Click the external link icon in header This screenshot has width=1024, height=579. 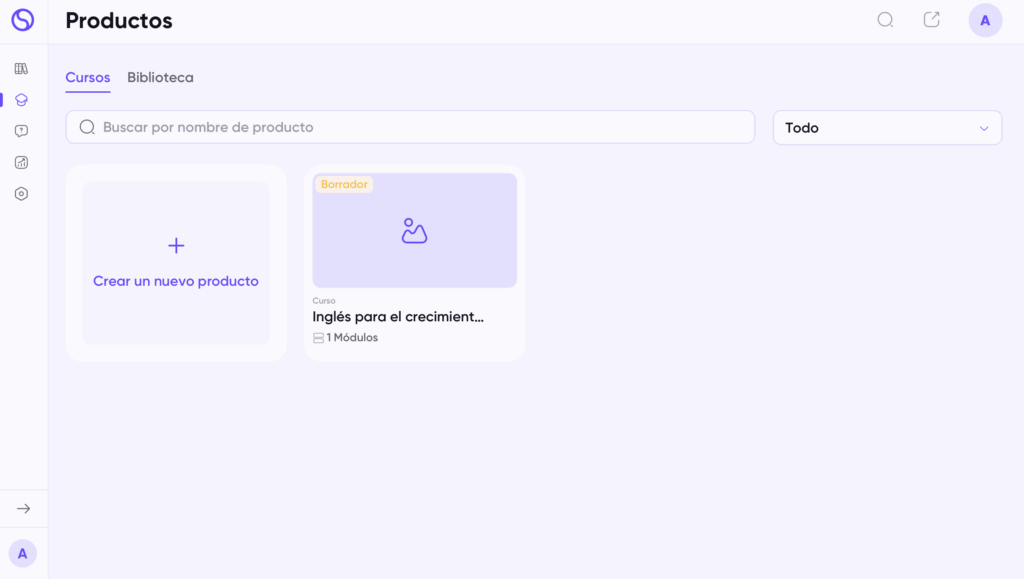click(931, 20)
